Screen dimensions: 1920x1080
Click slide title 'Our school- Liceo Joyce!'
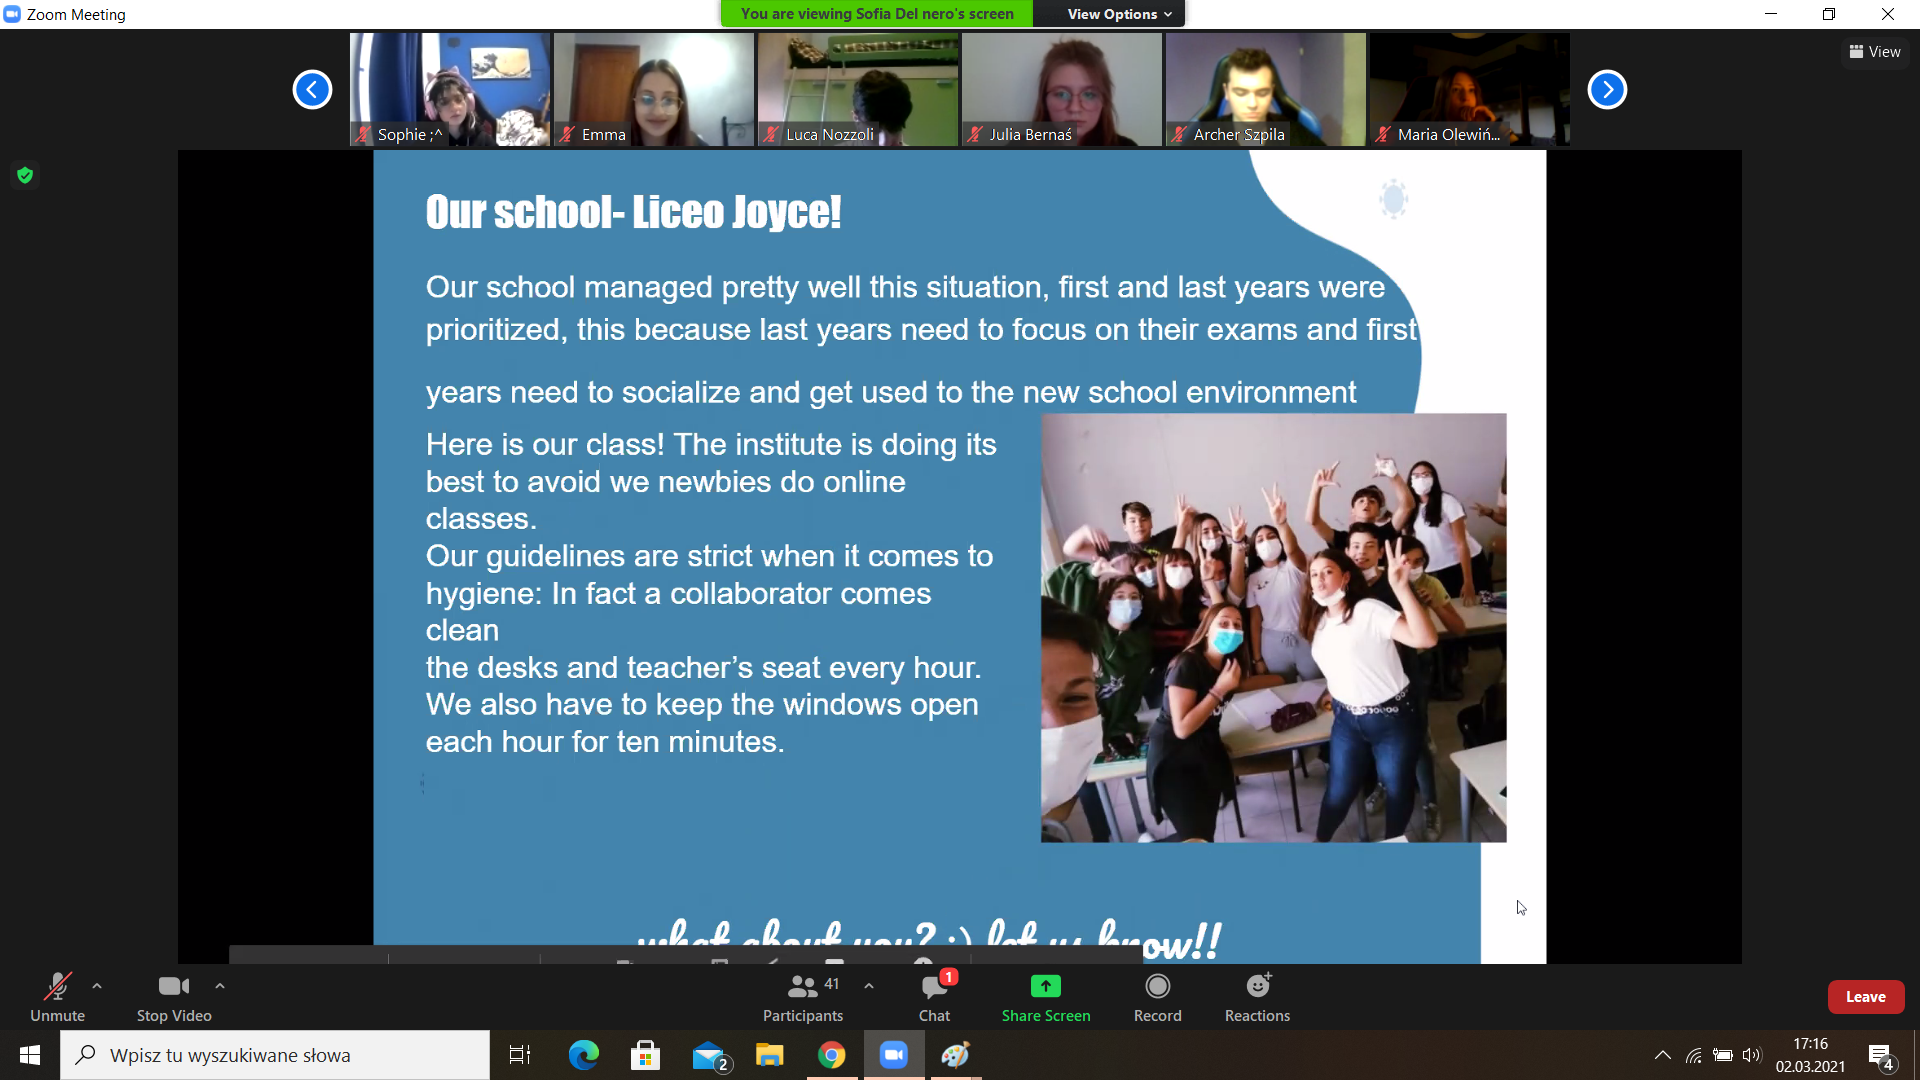633,212
